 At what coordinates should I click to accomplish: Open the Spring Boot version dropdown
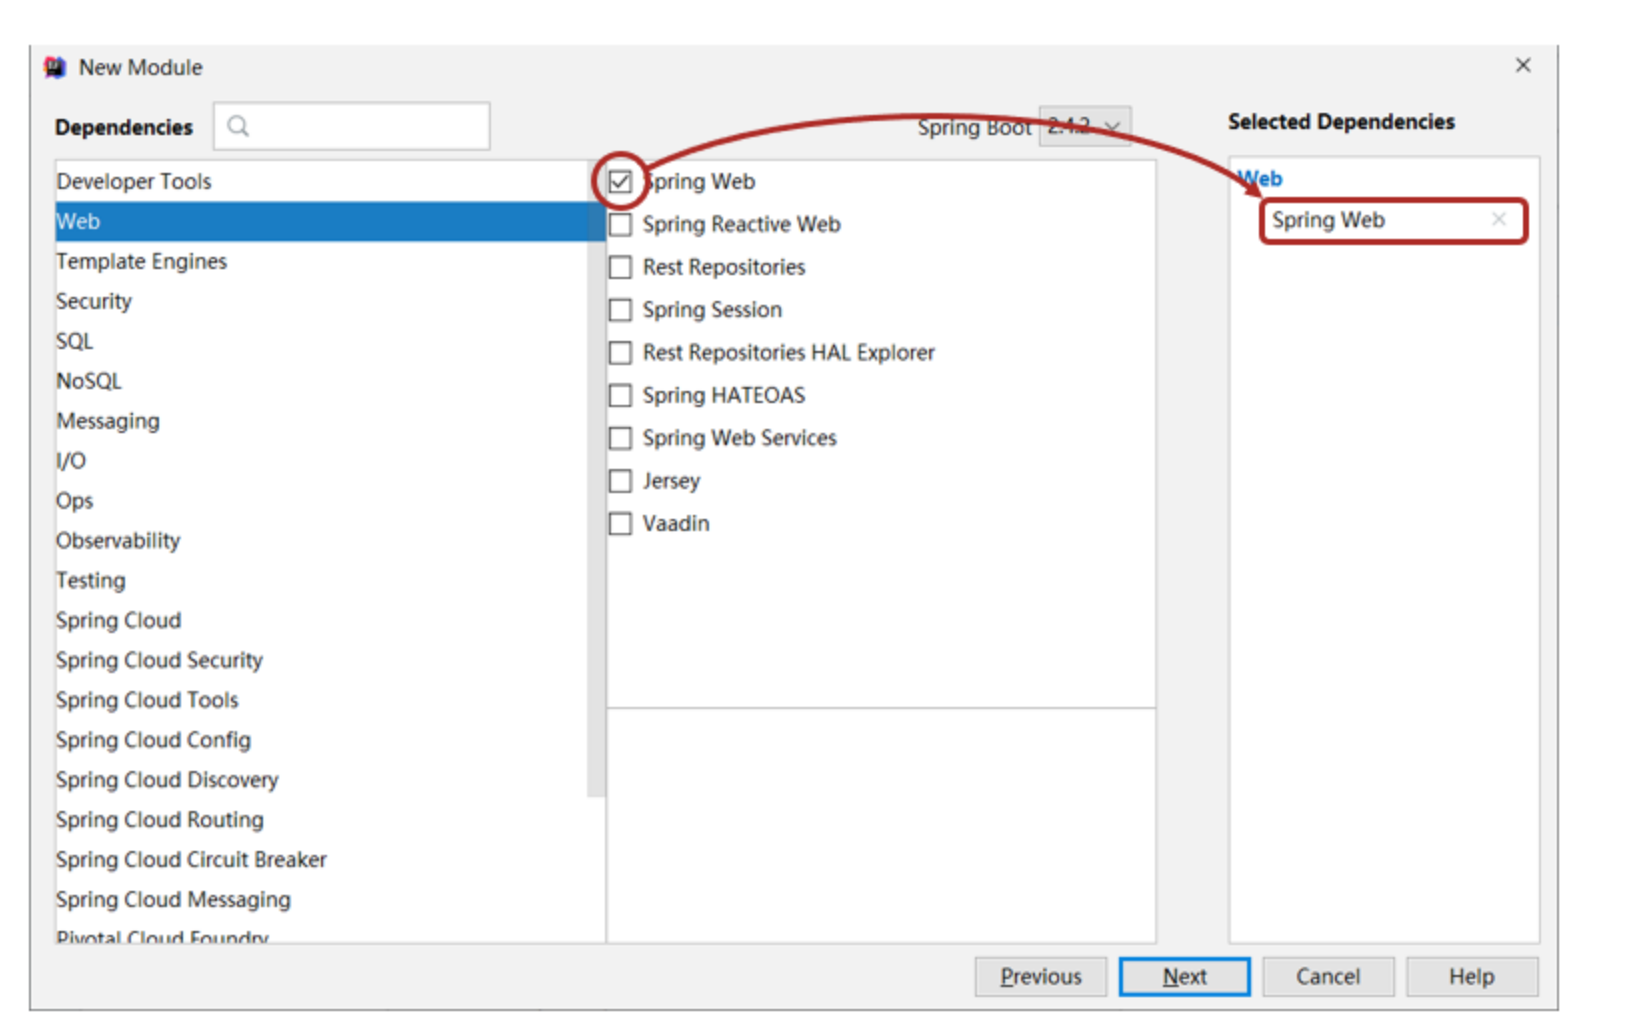[x=1085, y=127]
